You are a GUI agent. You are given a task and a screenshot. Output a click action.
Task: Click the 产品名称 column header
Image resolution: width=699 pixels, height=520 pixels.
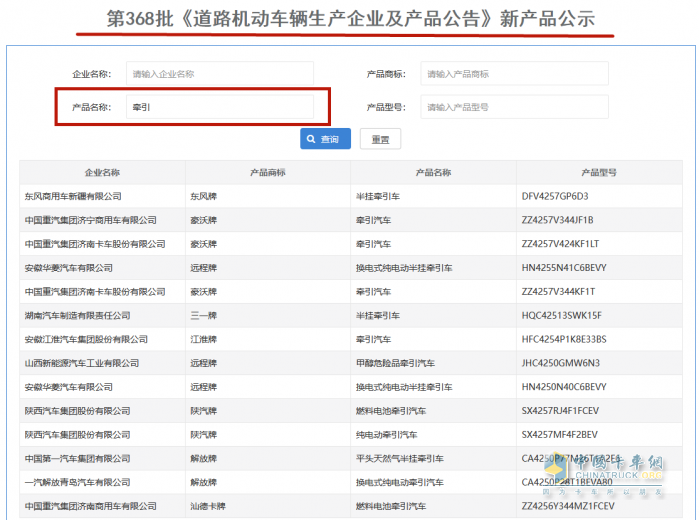[x=433, y=173]
